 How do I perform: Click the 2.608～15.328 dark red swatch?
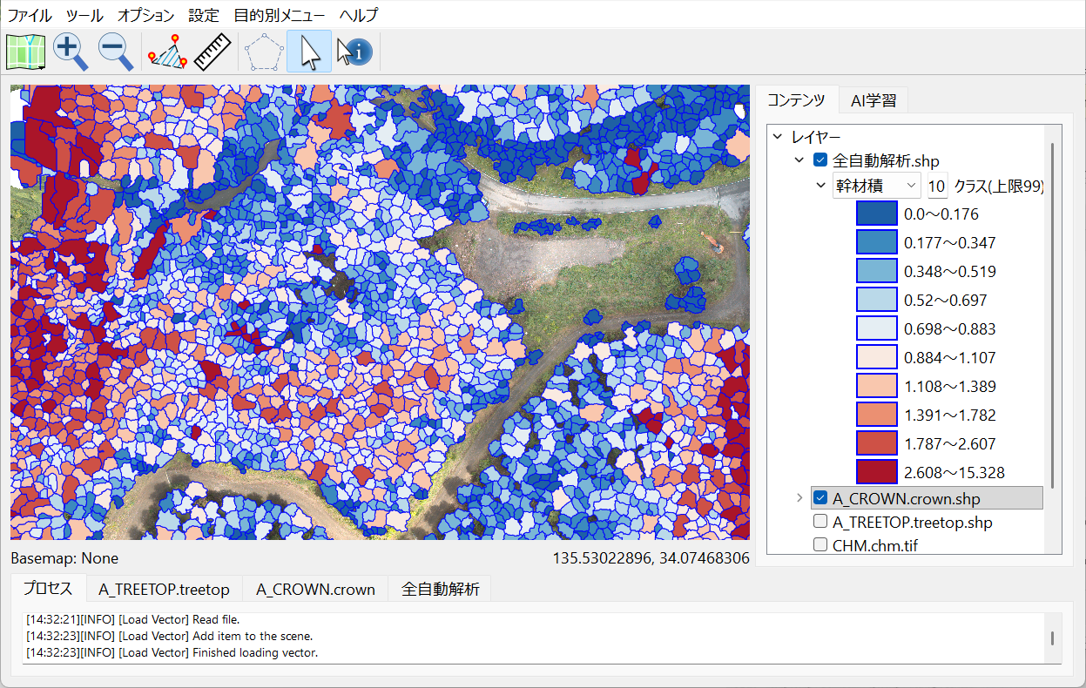tap(877, 472)
